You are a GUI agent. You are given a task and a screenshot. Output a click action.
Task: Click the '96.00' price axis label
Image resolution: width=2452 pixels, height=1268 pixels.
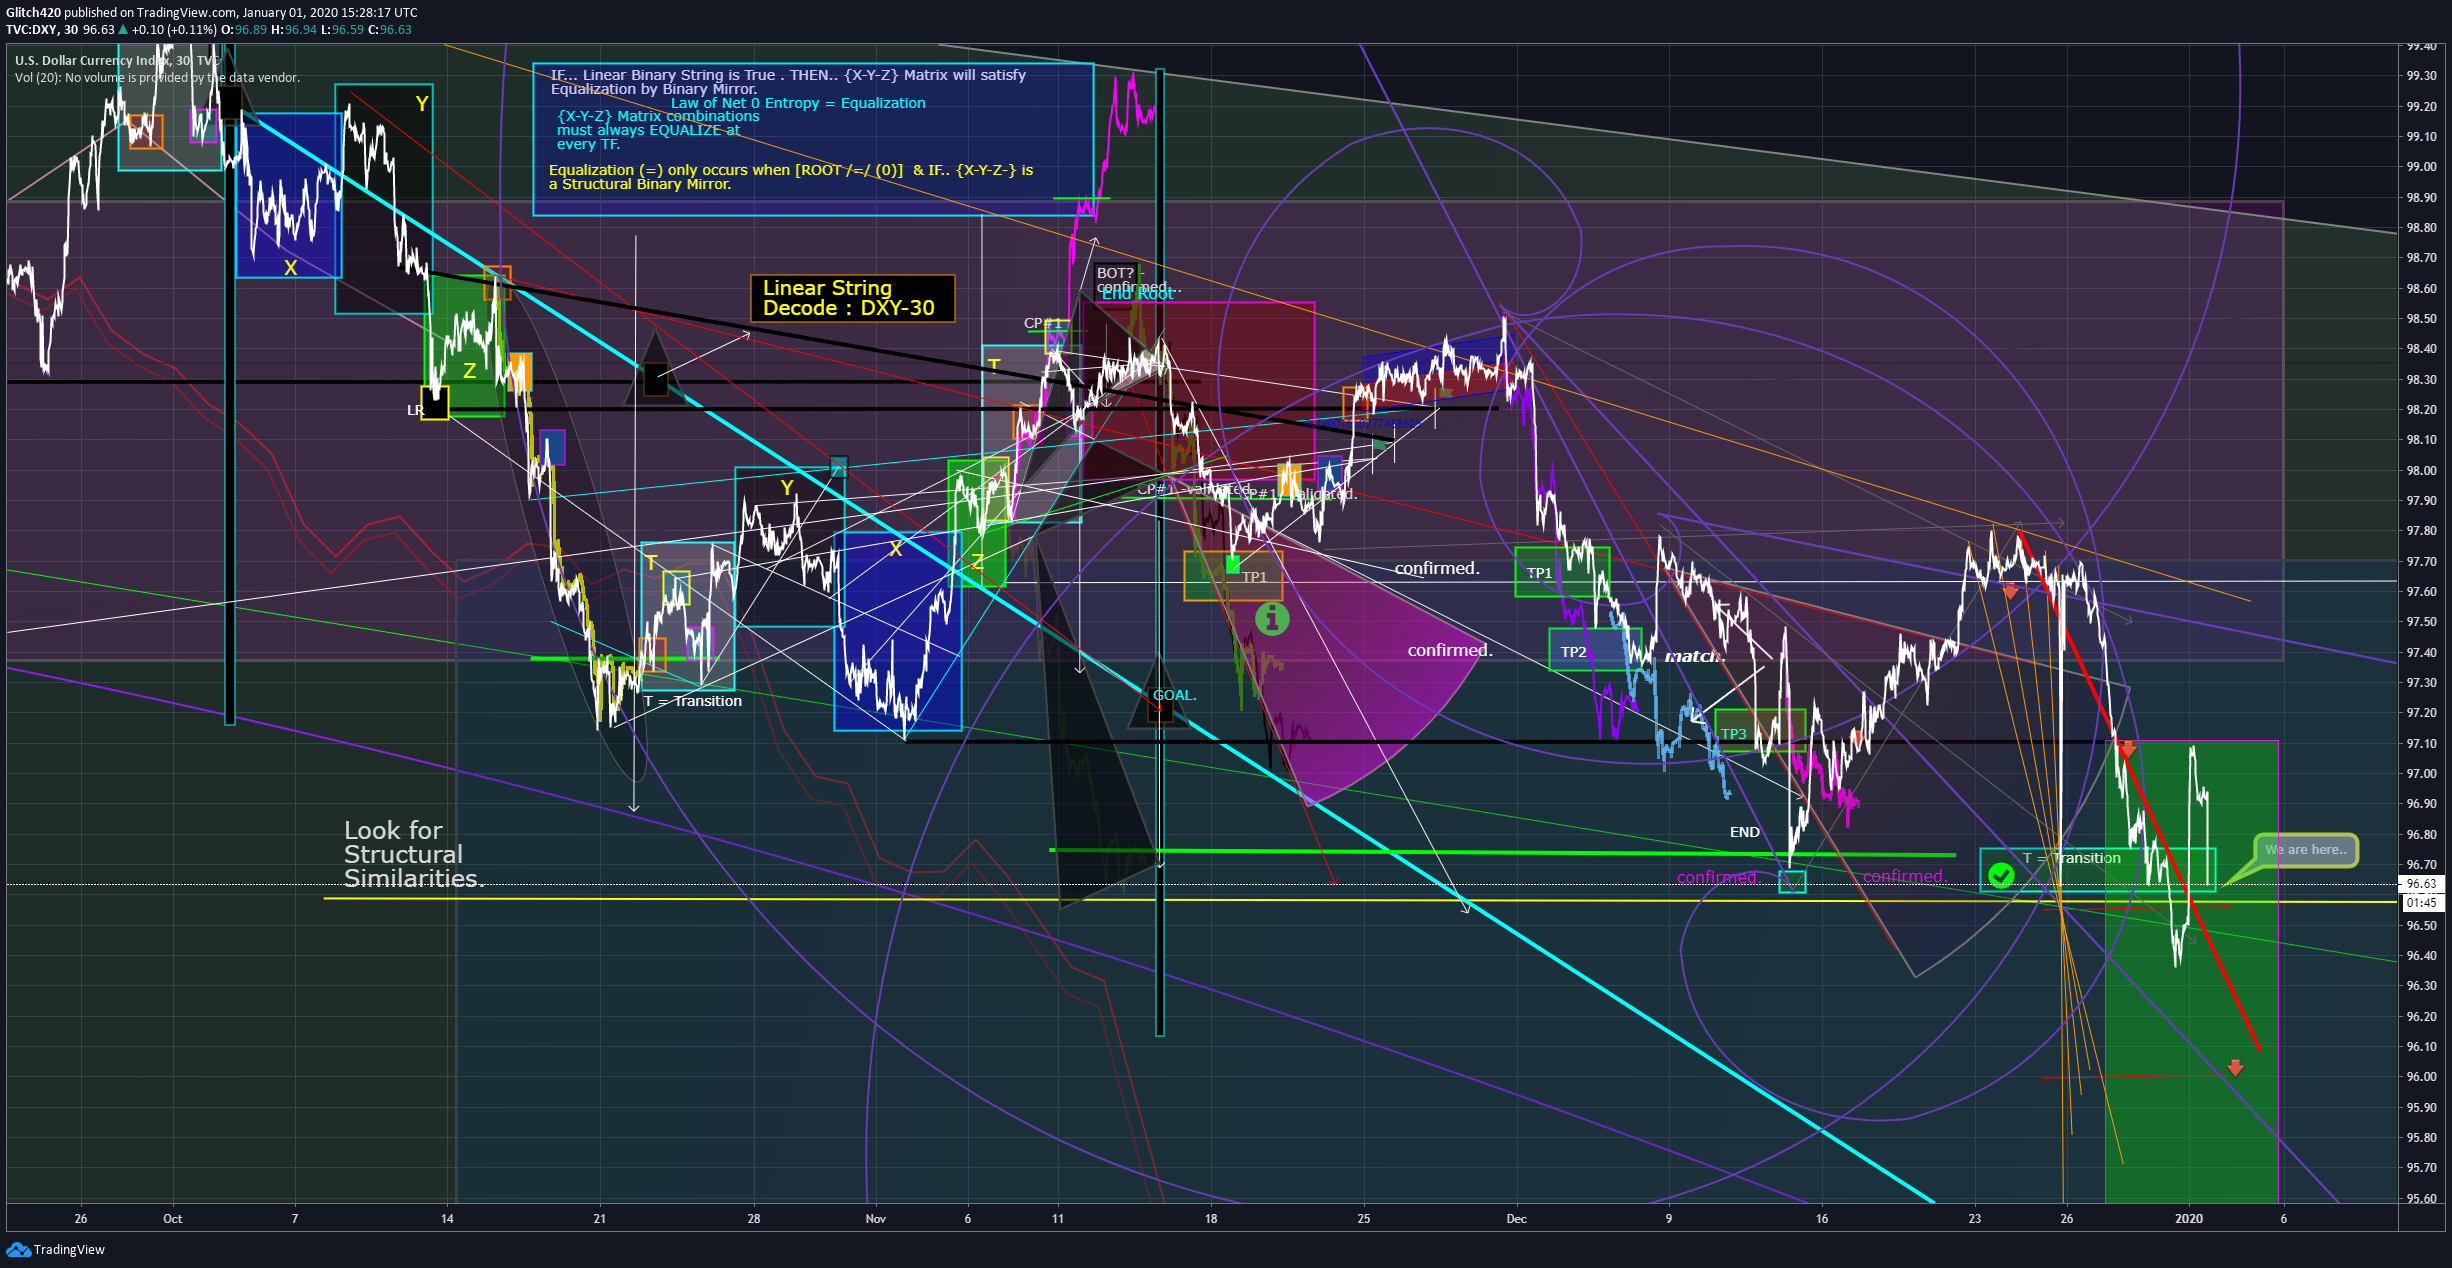[2421, 1077]
